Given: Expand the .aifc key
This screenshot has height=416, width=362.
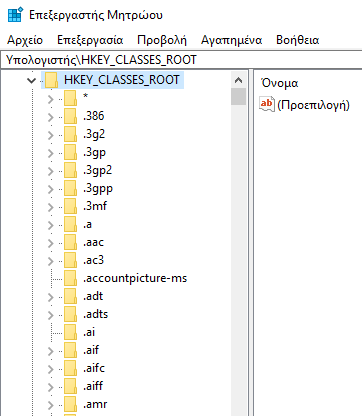Looking at the screenshot, I should click(x=50, y=369).
